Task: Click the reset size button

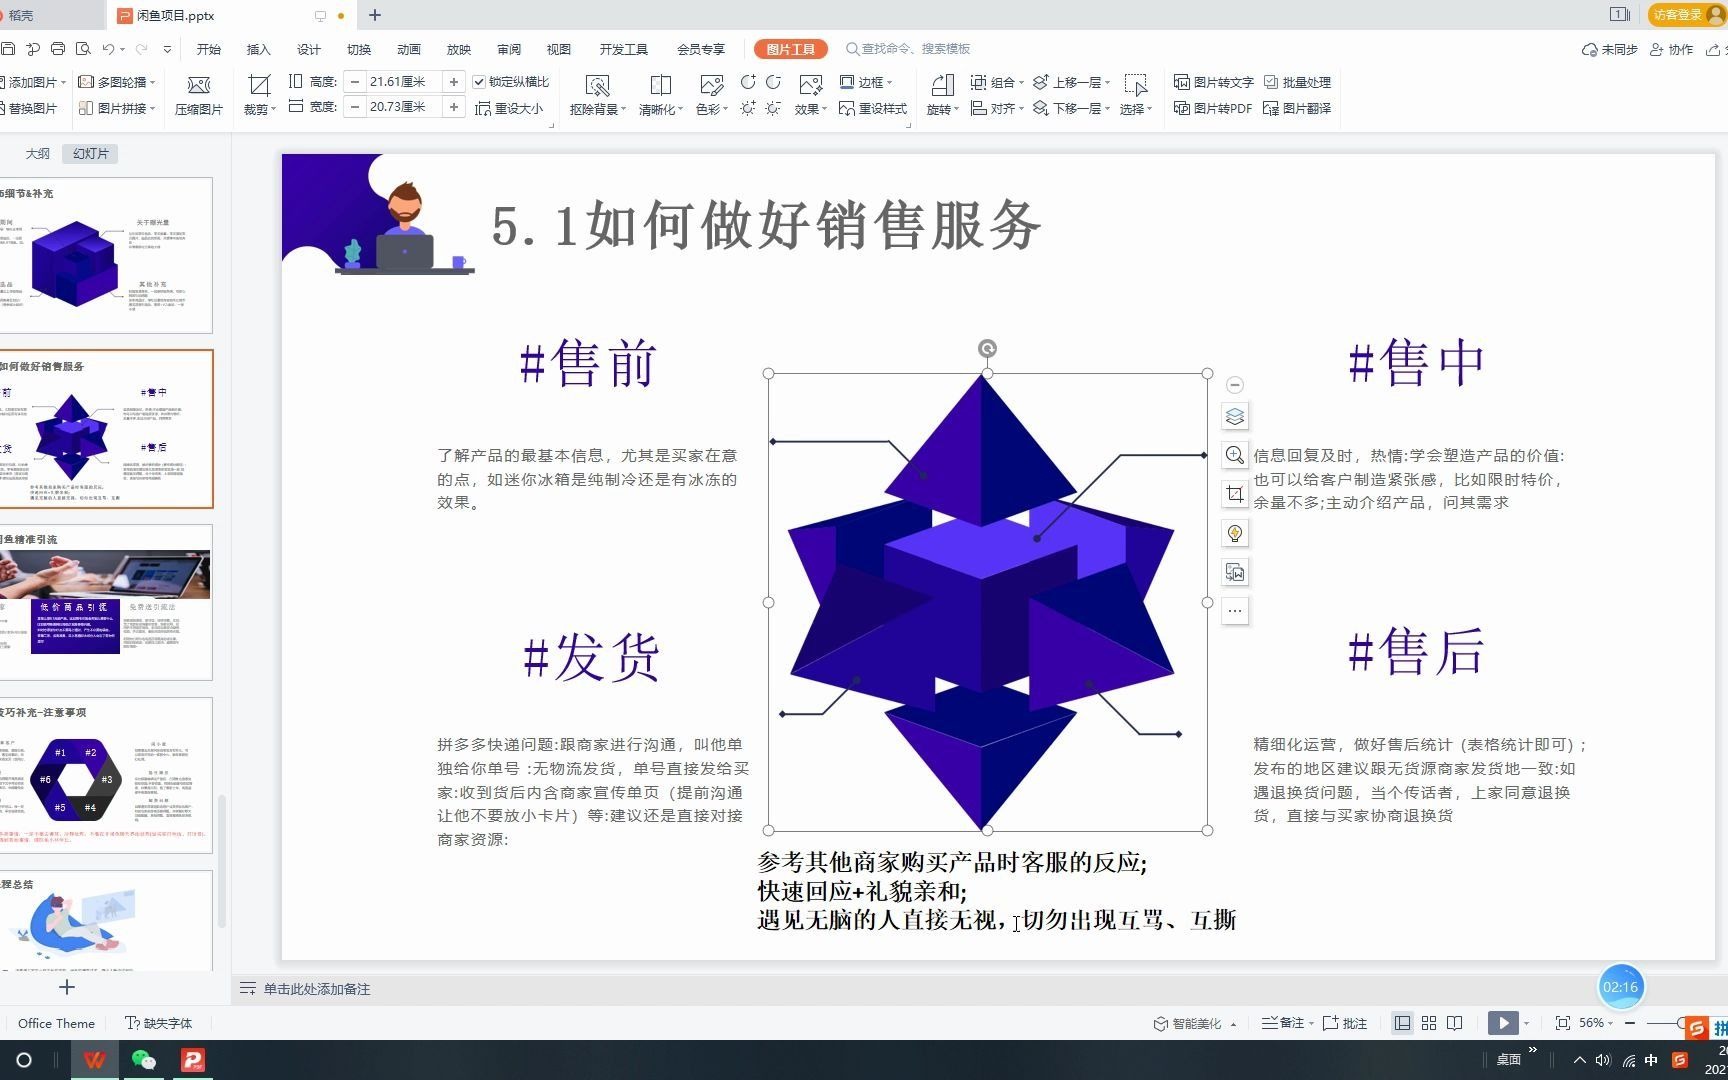Action: 510,108
